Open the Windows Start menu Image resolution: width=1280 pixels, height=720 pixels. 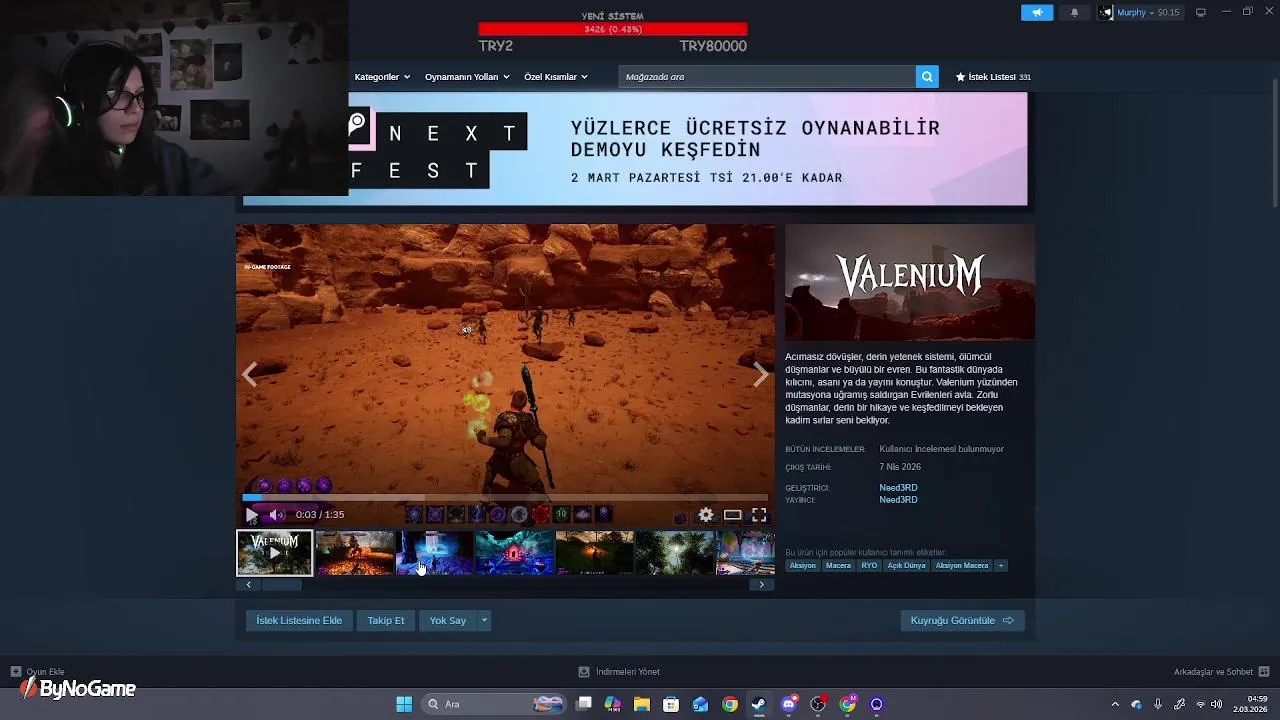[x=404, y=704]
